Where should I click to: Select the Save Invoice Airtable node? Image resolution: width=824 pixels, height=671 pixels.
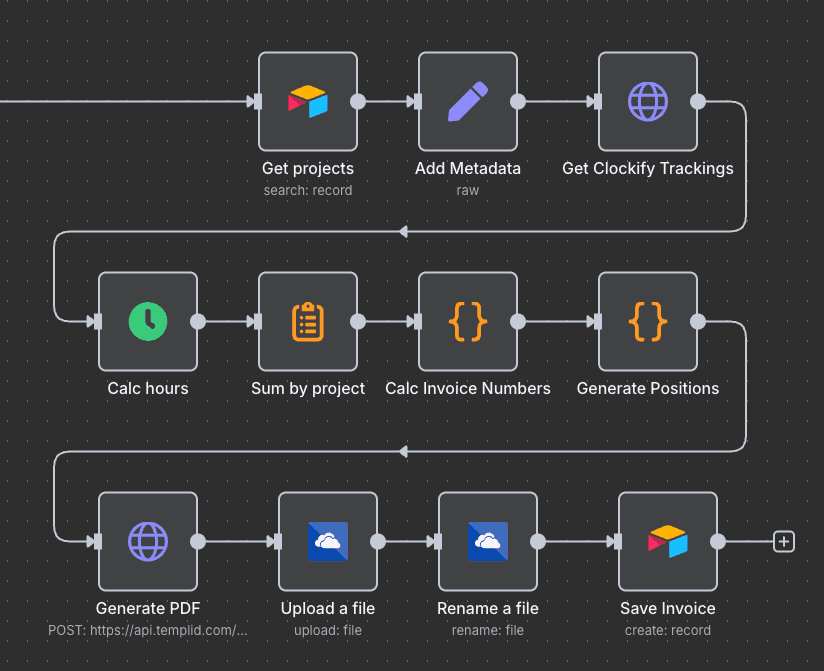[668, 542]
